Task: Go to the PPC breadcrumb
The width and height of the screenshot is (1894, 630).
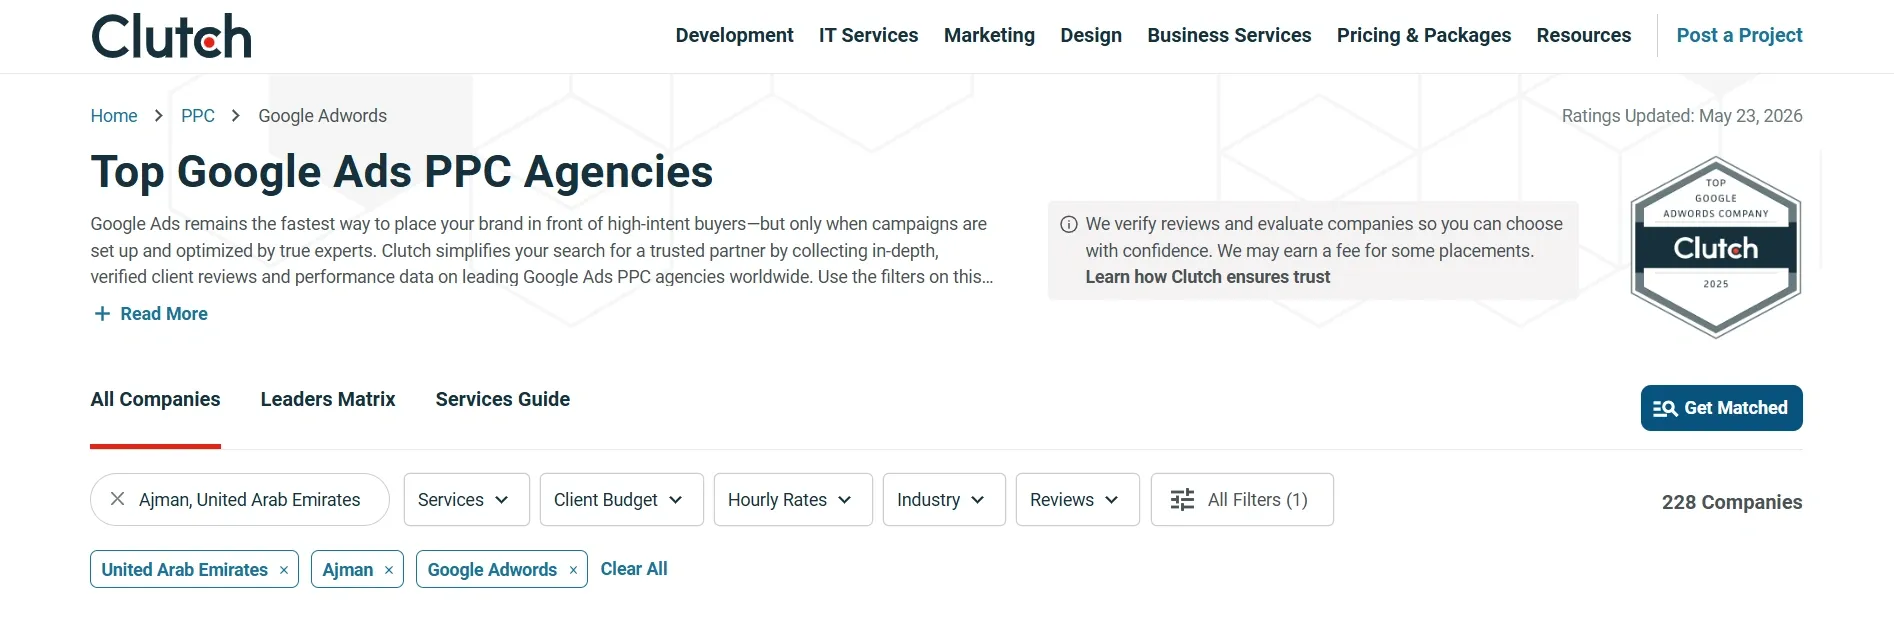Action: (198, 116)
